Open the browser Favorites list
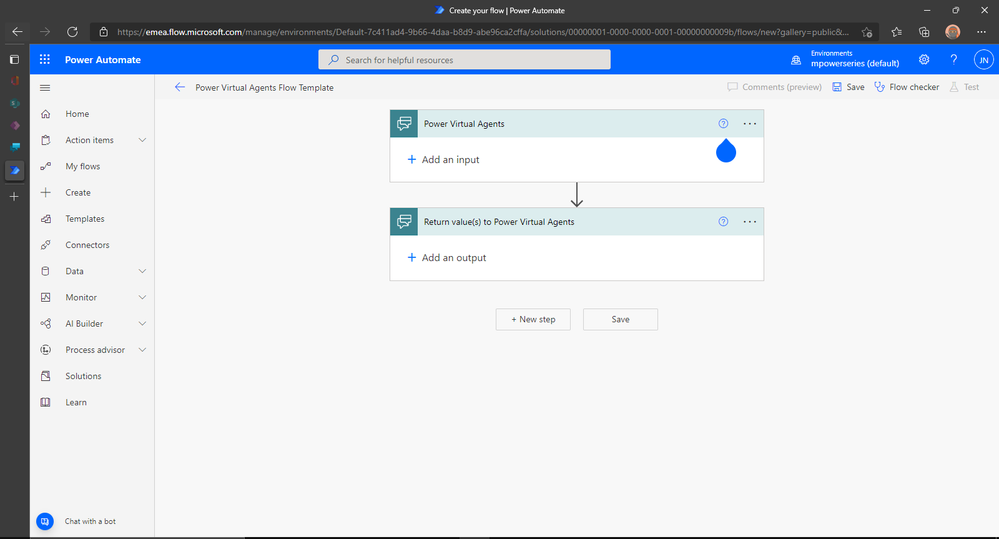 (896, 32)
